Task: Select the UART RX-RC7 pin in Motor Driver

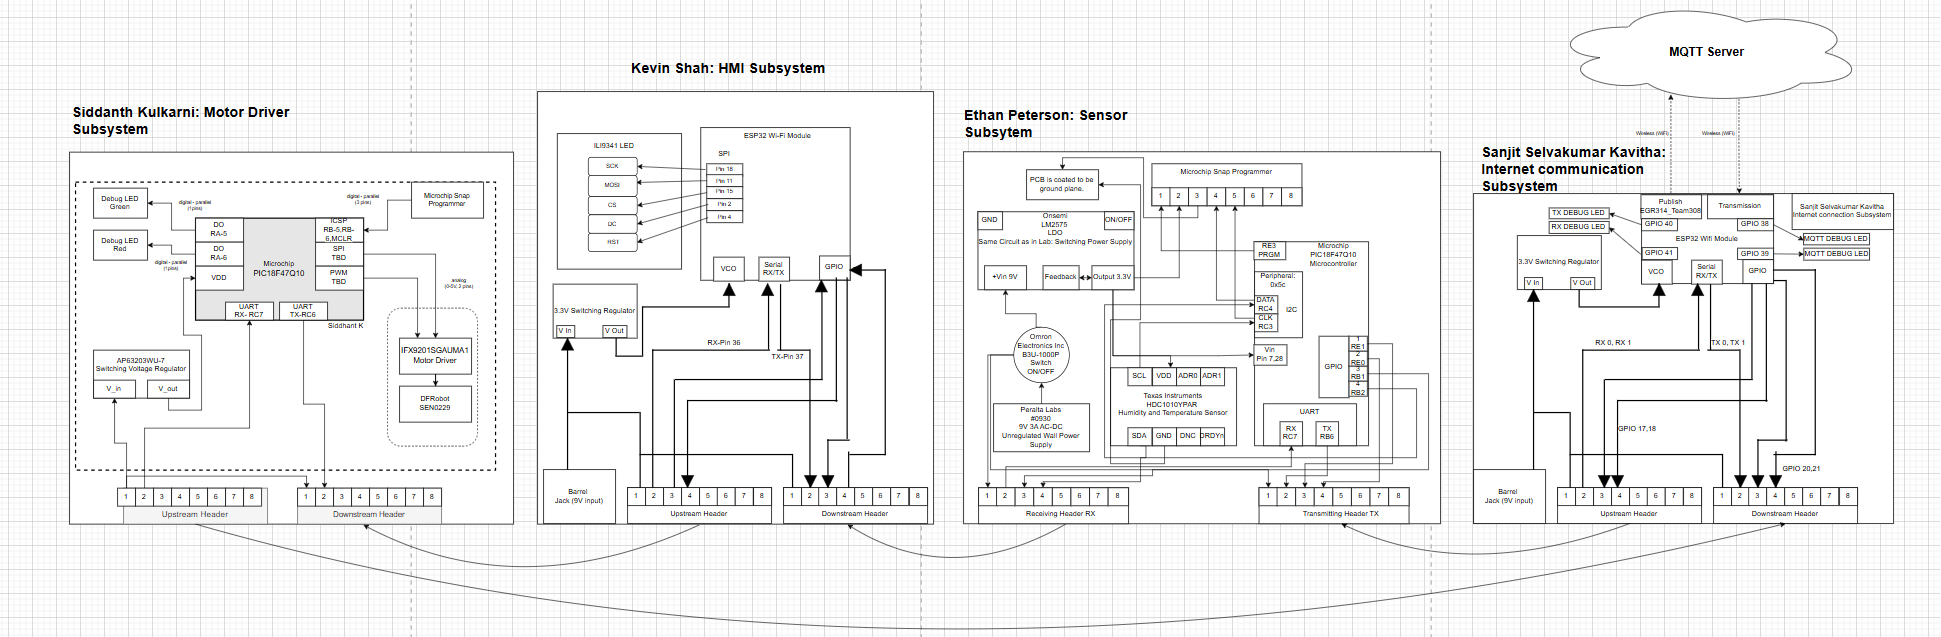Action: pos(249,311)
